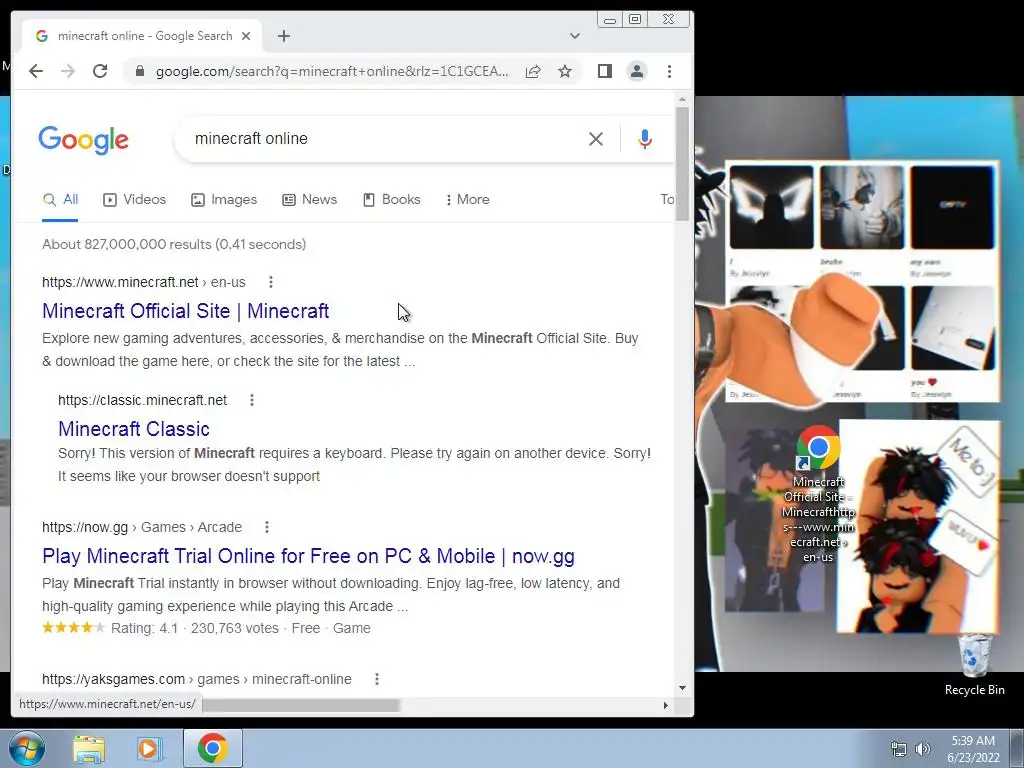Screen dimensions: 1024x768
Task: Switch to the Videos tab
Action: pos(135,200)
